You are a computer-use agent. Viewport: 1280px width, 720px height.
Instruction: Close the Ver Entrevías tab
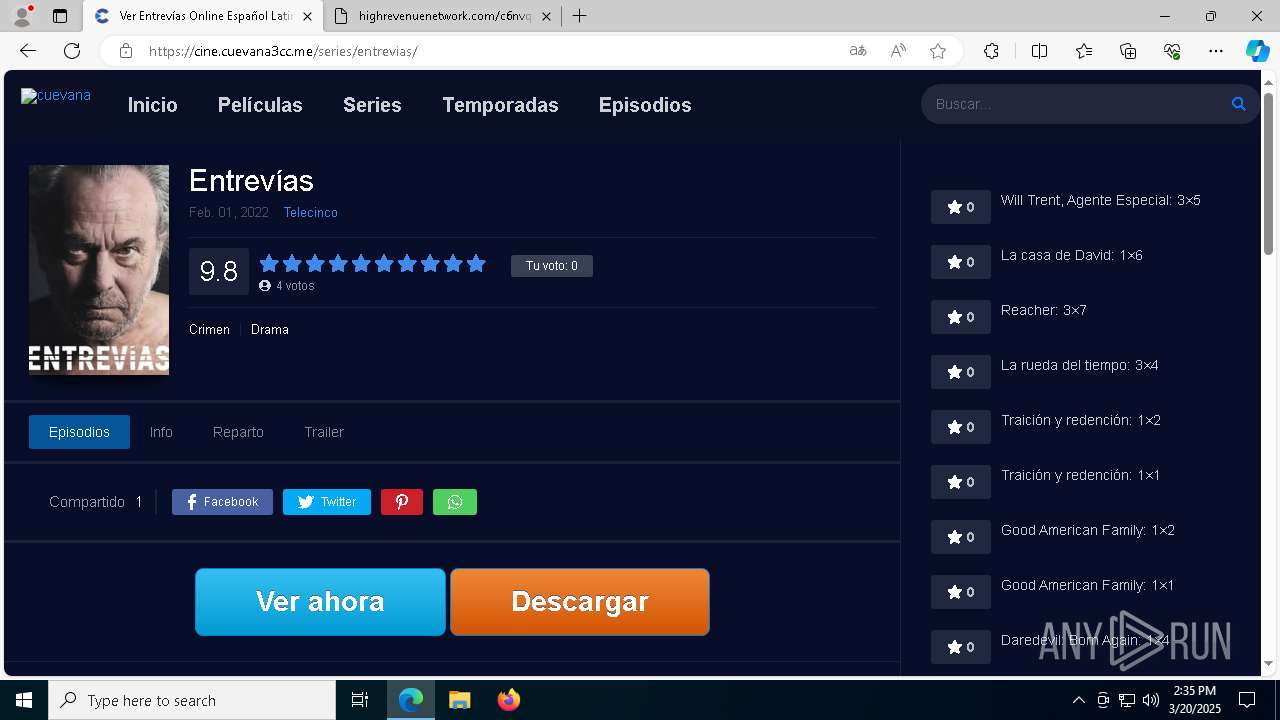(x=306, y=16)
